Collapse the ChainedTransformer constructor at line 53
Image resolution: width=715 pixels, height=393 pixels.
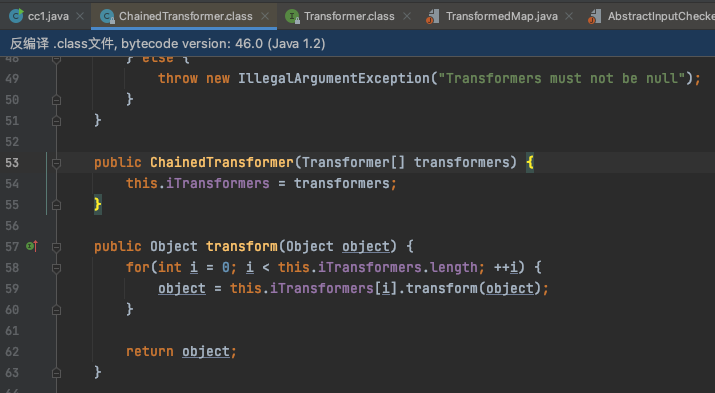[57, 163]
